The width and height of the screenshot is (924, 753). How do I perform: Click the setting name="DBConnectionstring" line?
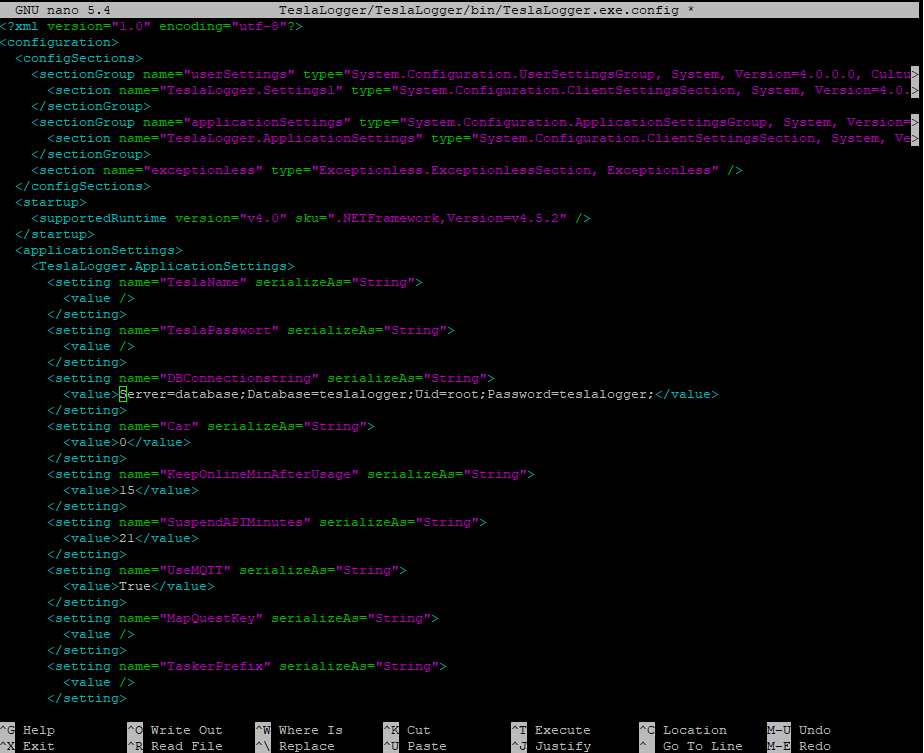pos(271,378)
